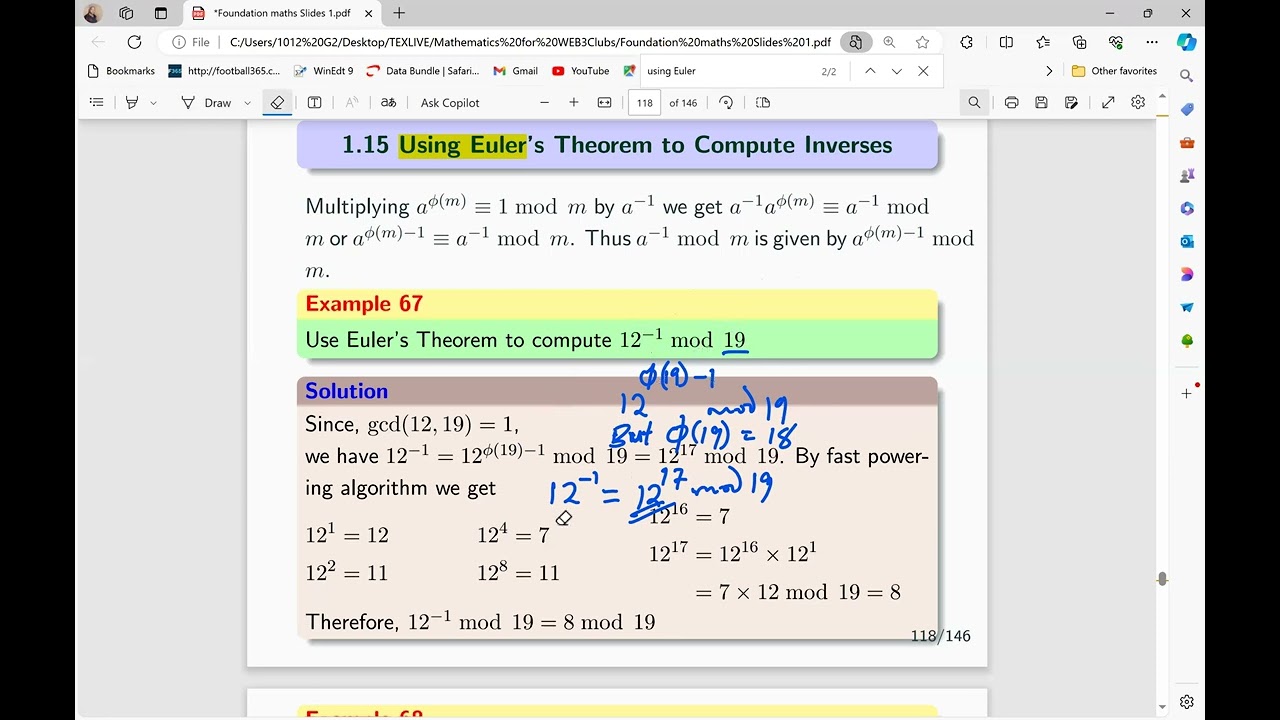This screenshot has height=720, width=1280.
Task: Select the Foundation maths Slides 1.pdf tab
Action: click(284, 13)
